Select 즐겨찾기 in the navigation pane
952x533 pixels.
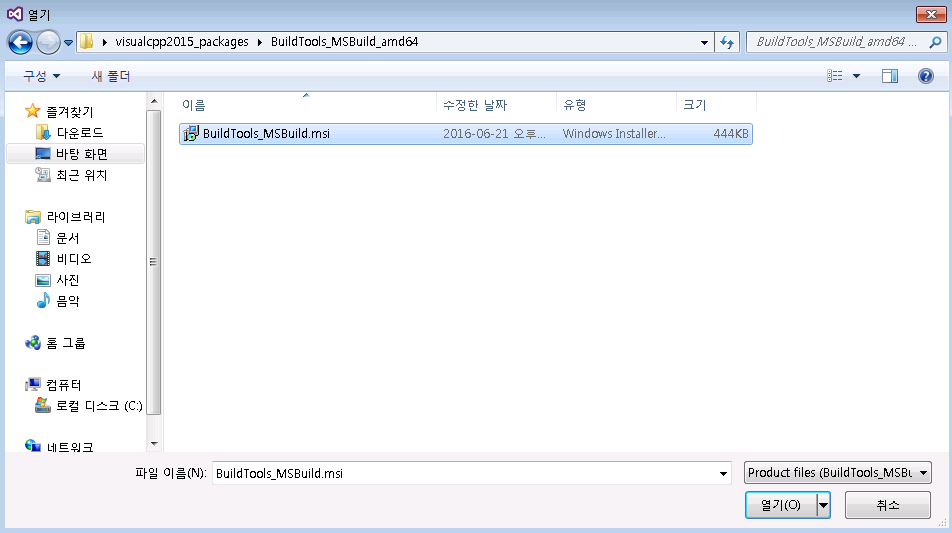(x=70, y=112)
